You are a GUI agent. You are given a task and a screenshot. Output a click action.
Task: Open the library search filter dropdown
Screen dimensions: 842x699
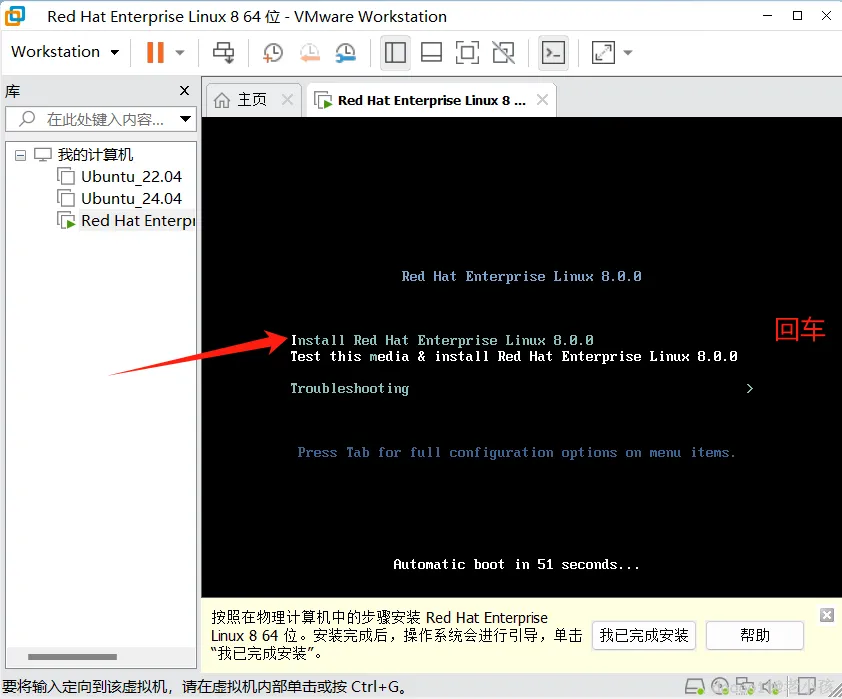[x=186, y=119]
